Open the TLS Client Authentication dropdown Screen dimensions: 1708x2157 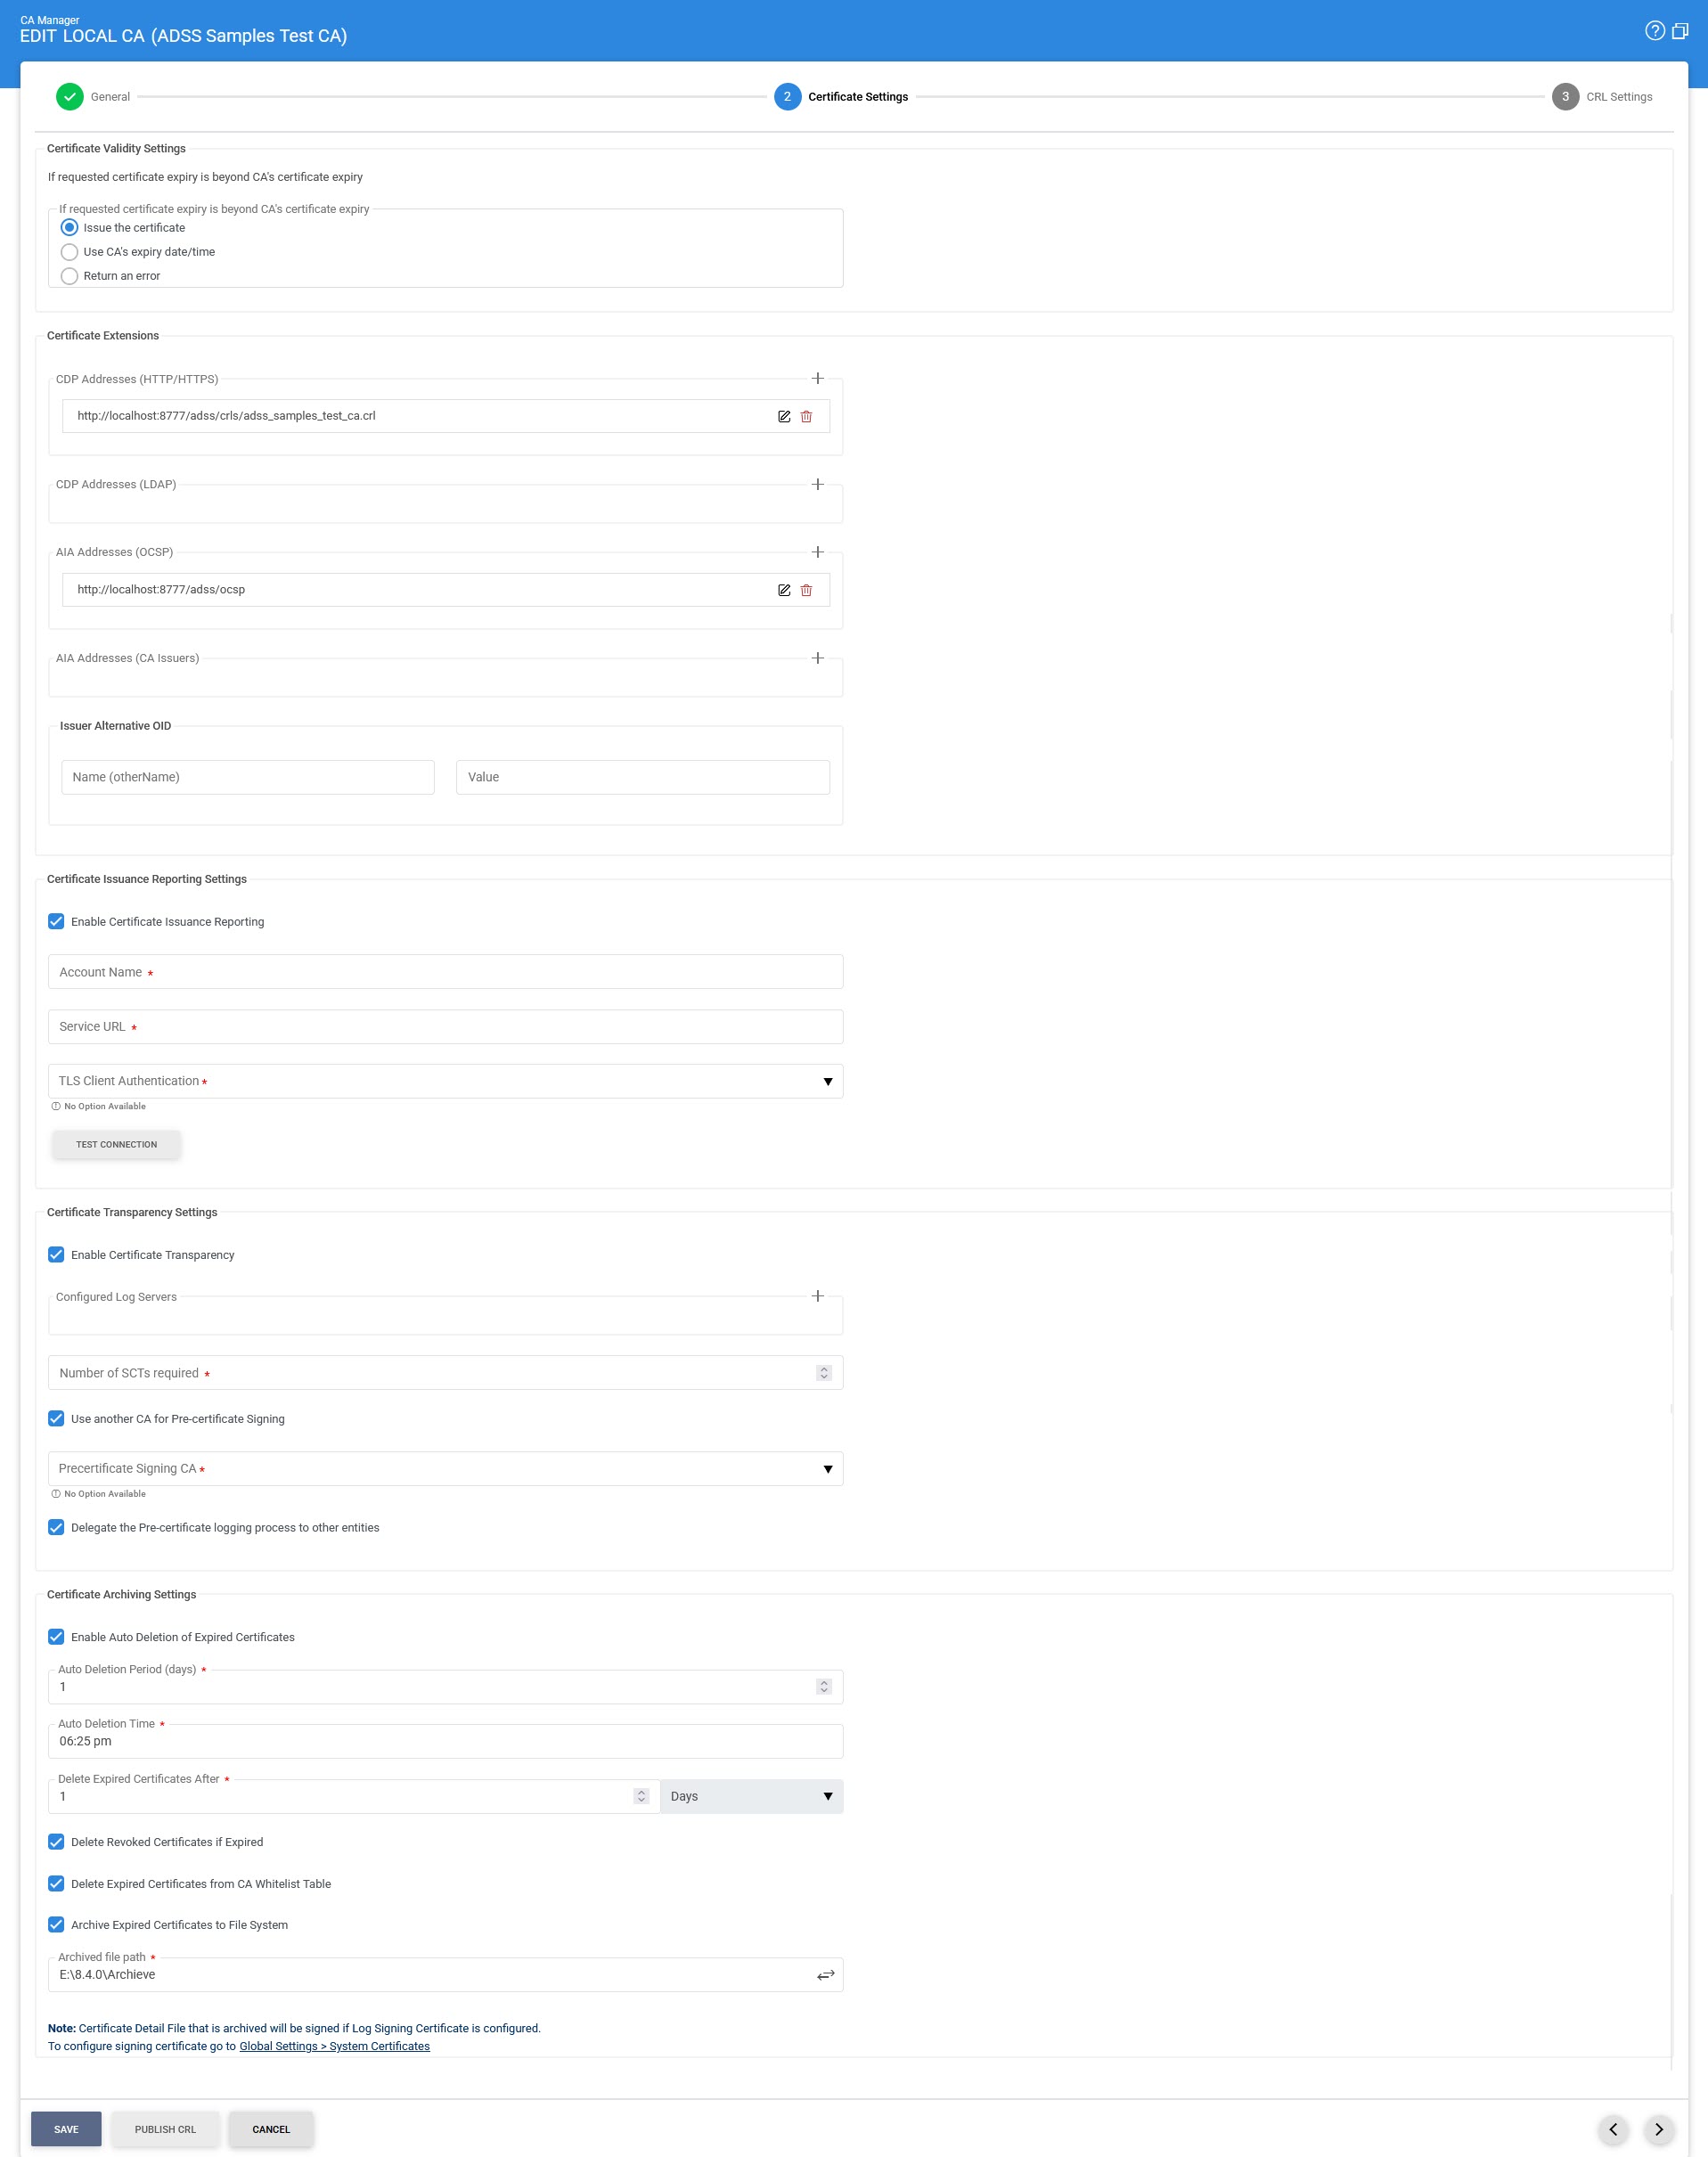coord(445,1081)
